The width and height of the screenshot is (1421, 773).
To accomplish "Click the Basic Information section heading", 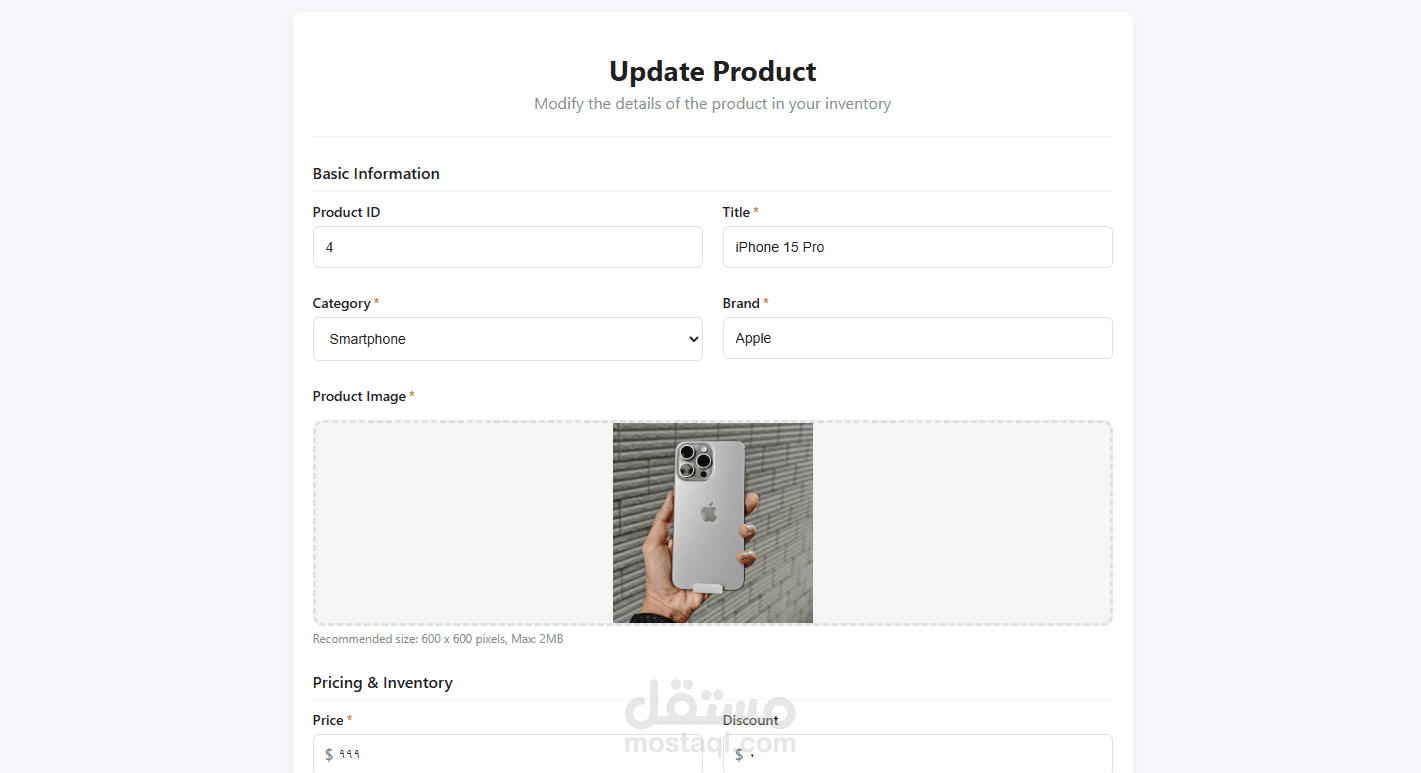I will pyautogui.click(x=376, y=173).
